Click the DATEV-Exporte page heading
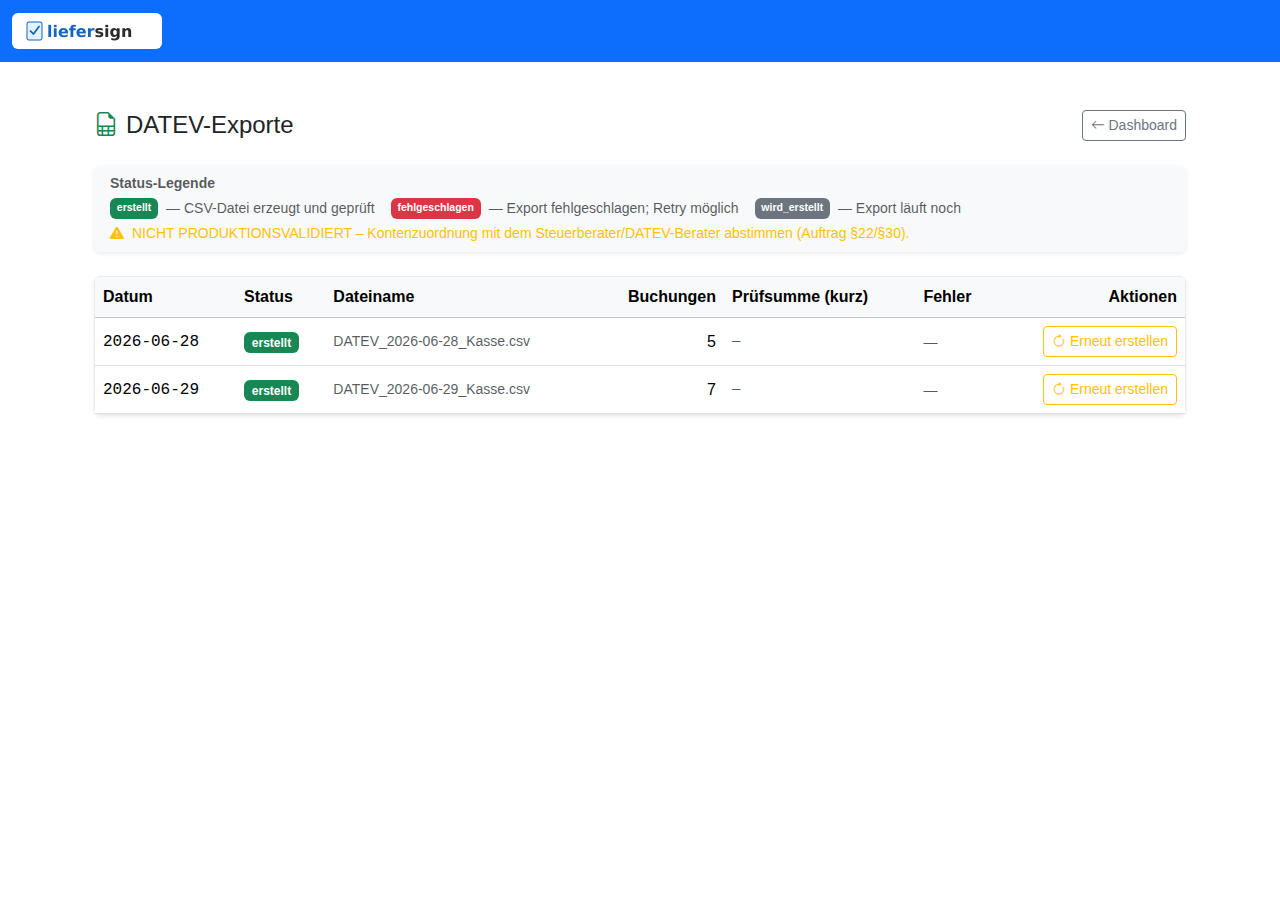This screenshot has width=1280, height=900. click(x=210, y=125)
